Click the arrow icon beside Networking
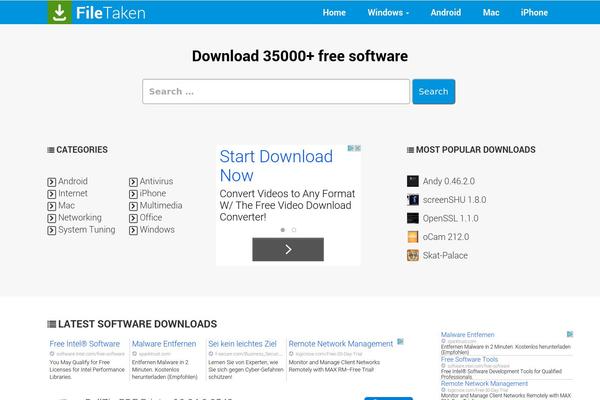Image resolution: width=600 pixels, height=400 pixels. click(x=52, y=218)
